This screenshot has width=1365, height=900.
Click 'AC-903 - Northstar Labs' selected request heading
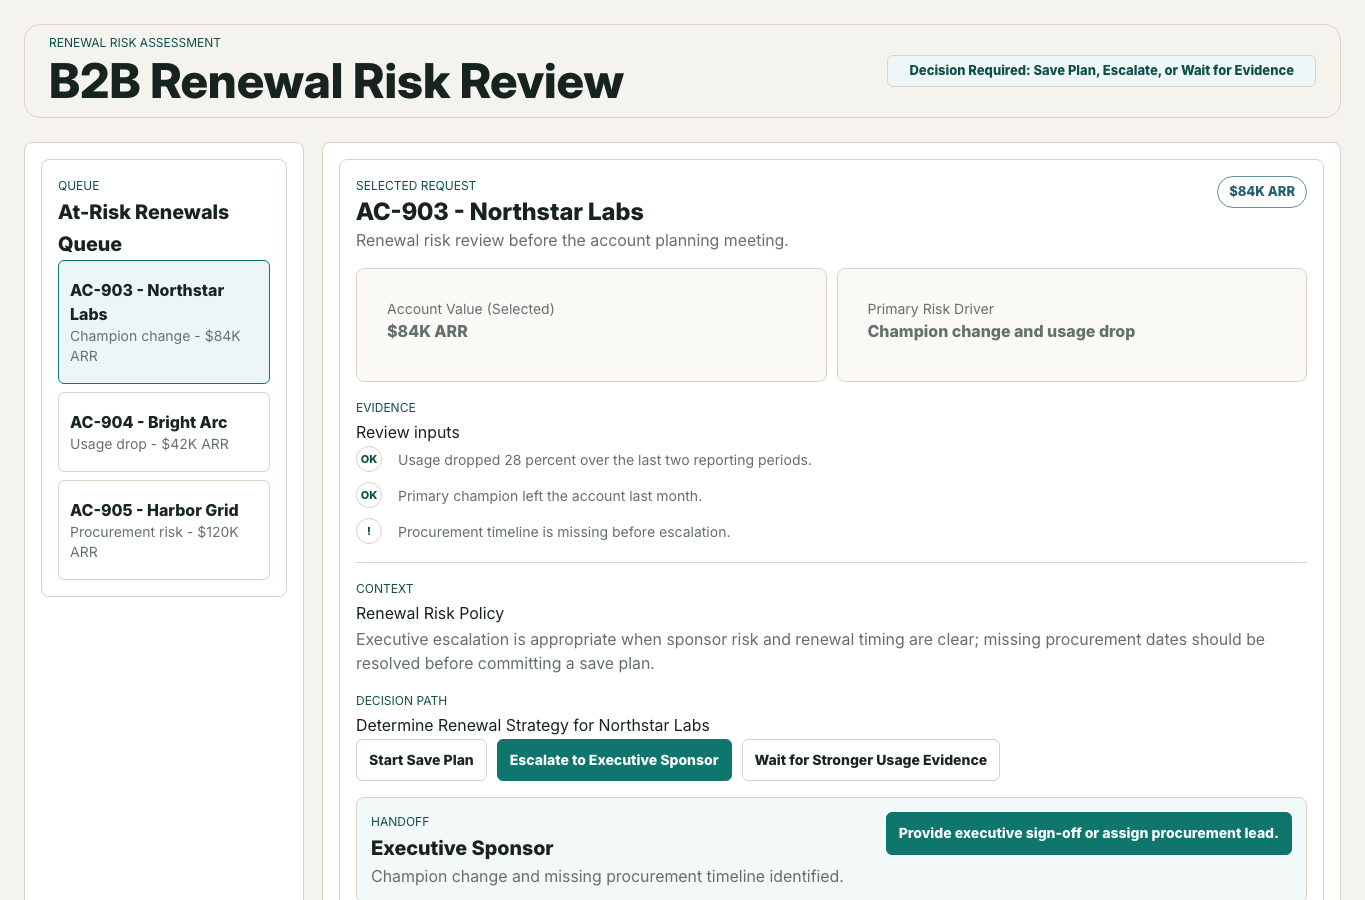[x=500, y=212]
